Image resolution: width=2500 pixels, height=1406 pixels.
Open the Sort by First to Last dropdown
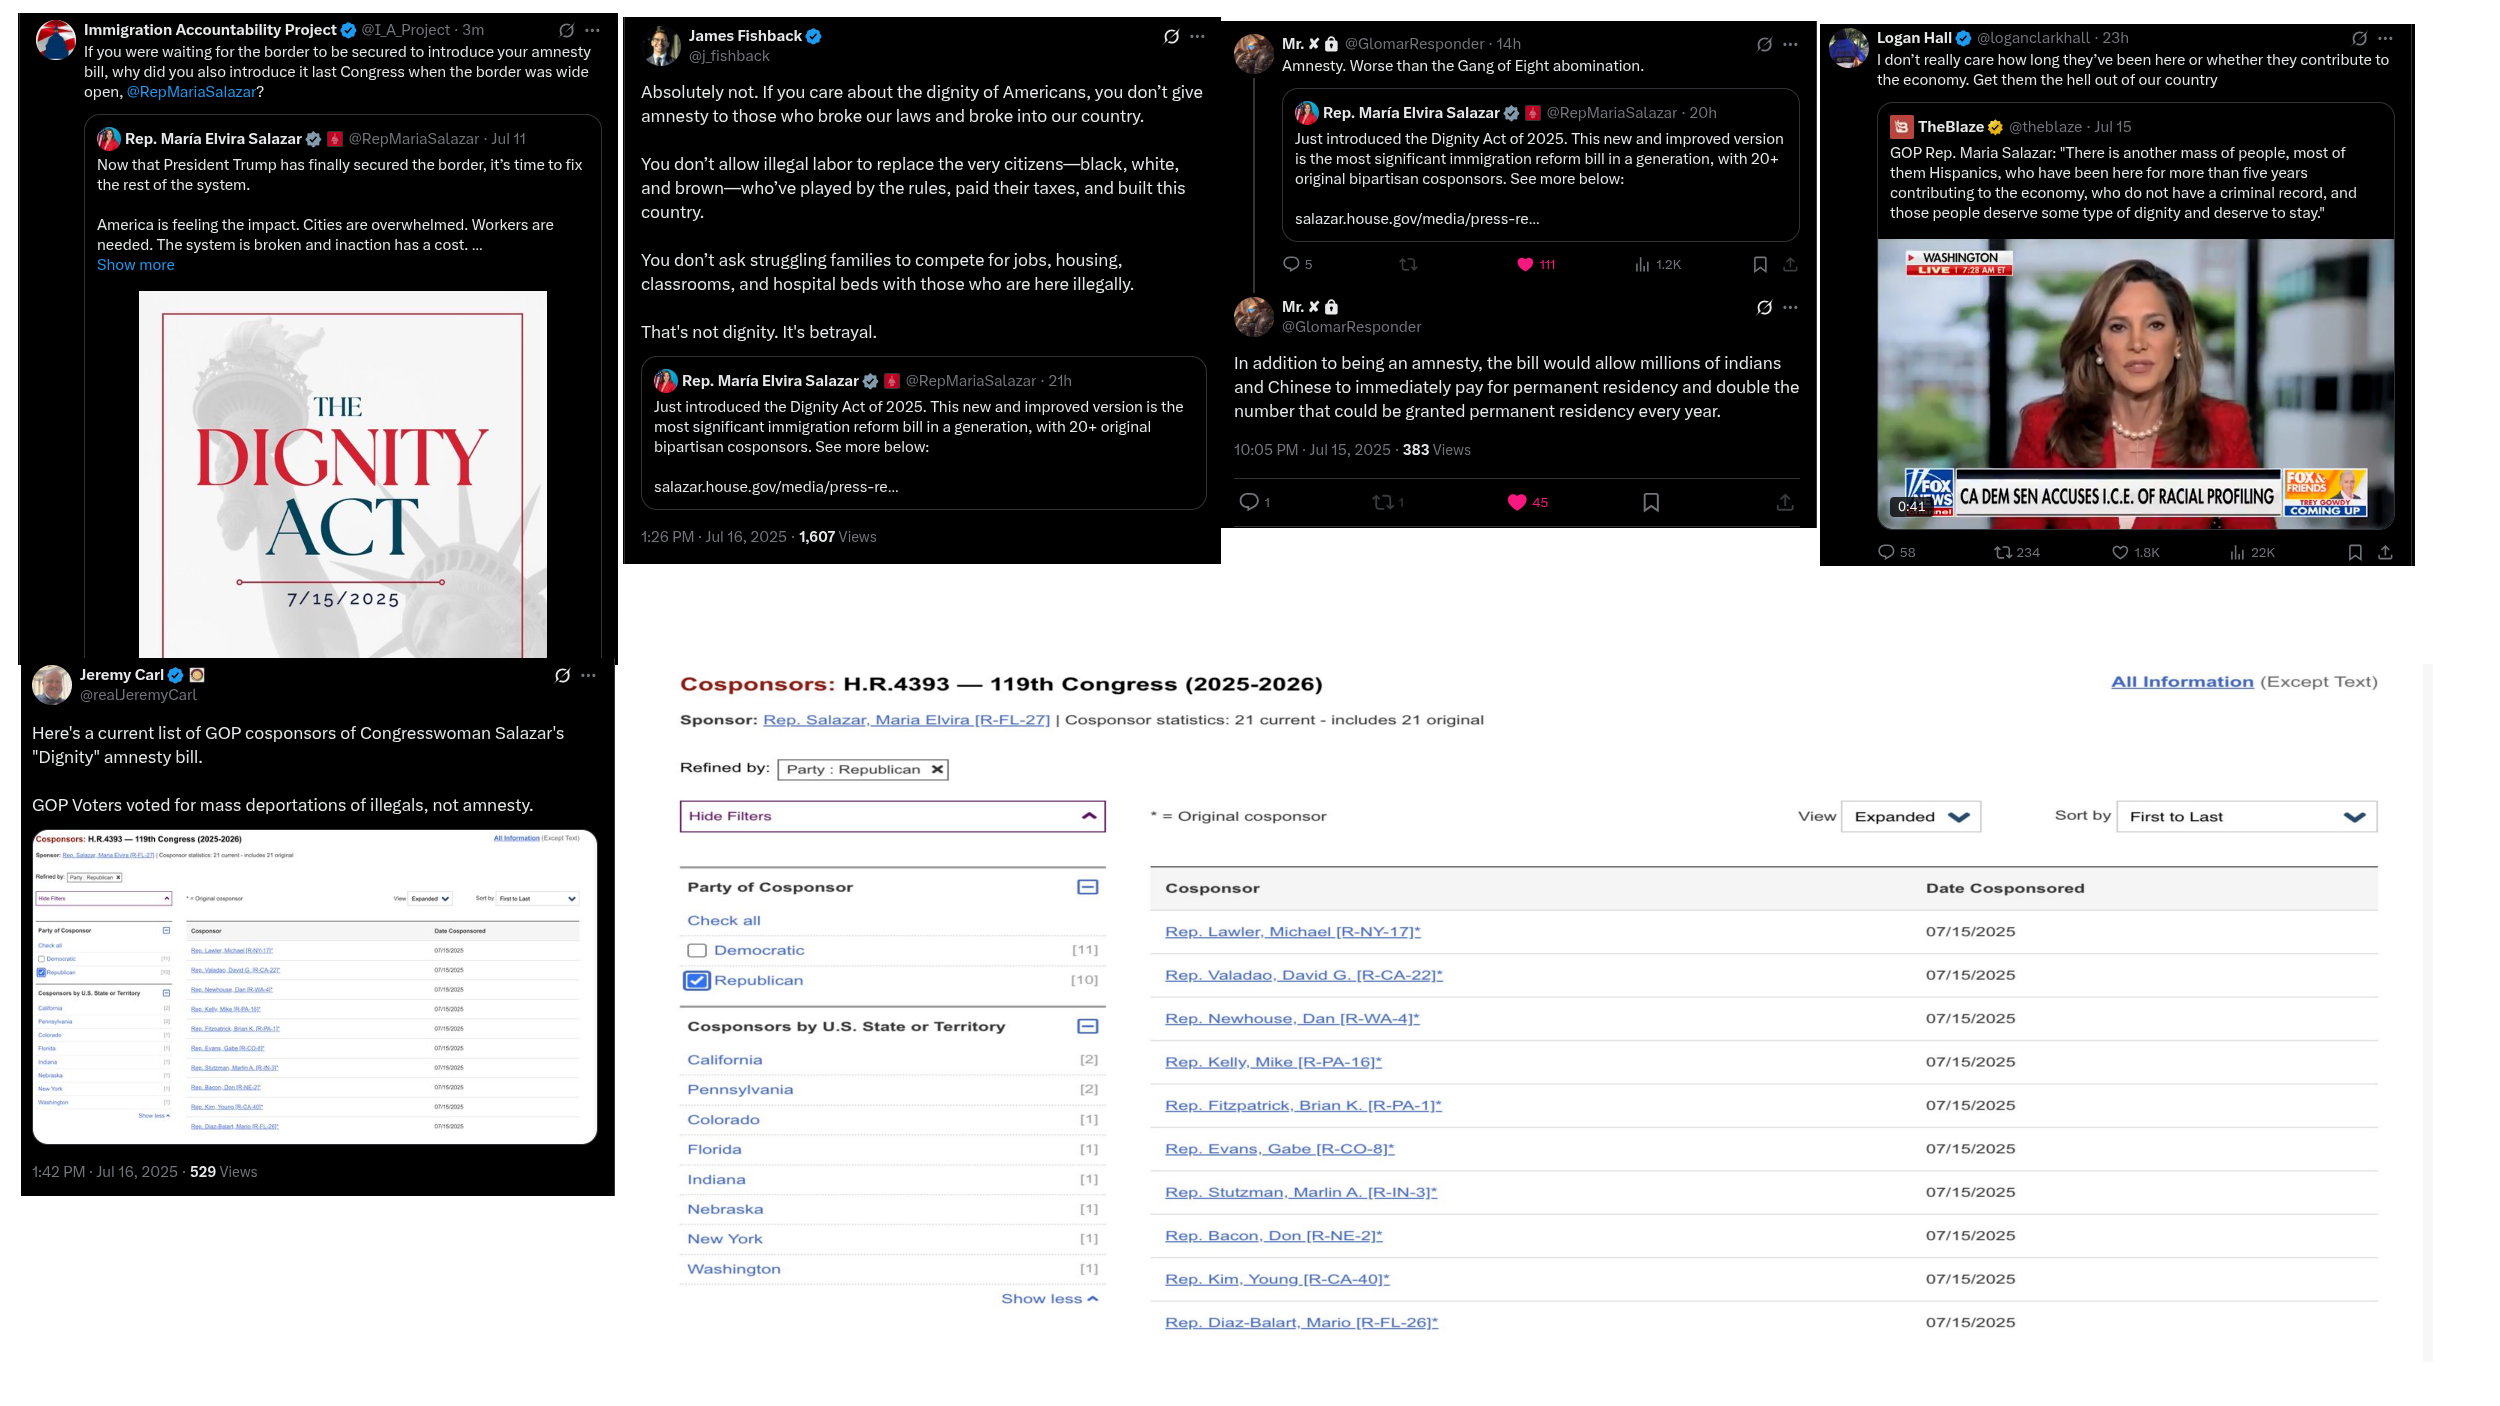pyautogui.click(x=2246, y=817)
